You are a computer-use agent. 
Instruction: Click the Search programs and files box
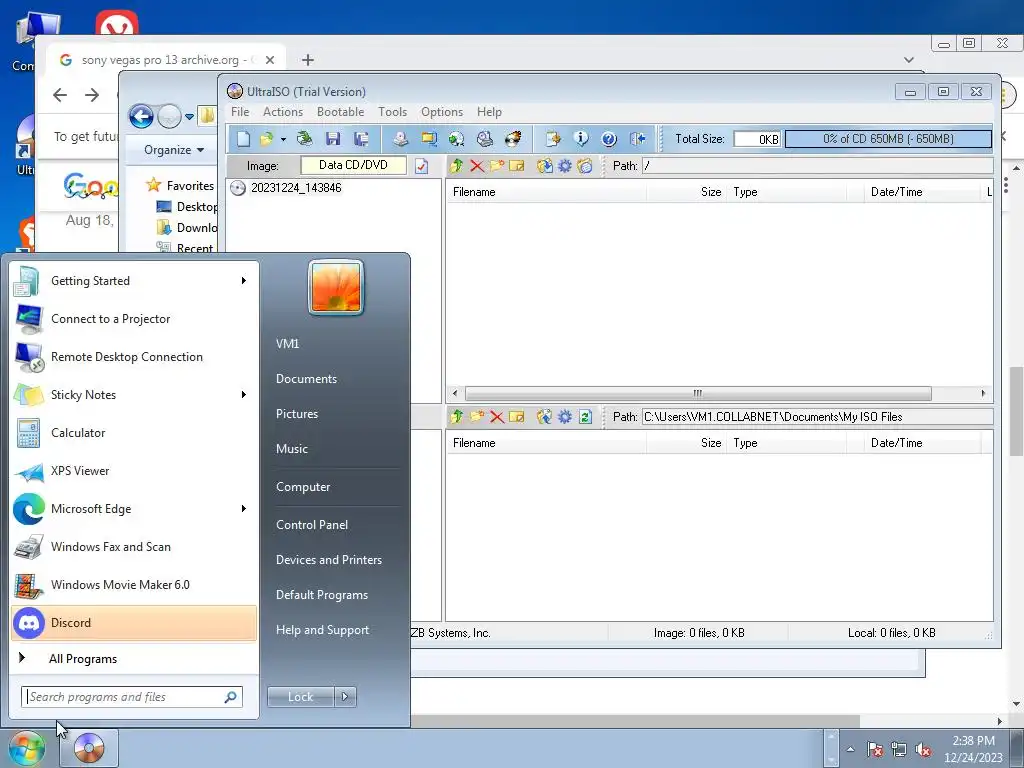pyautogui.click(x=132, y=697)
